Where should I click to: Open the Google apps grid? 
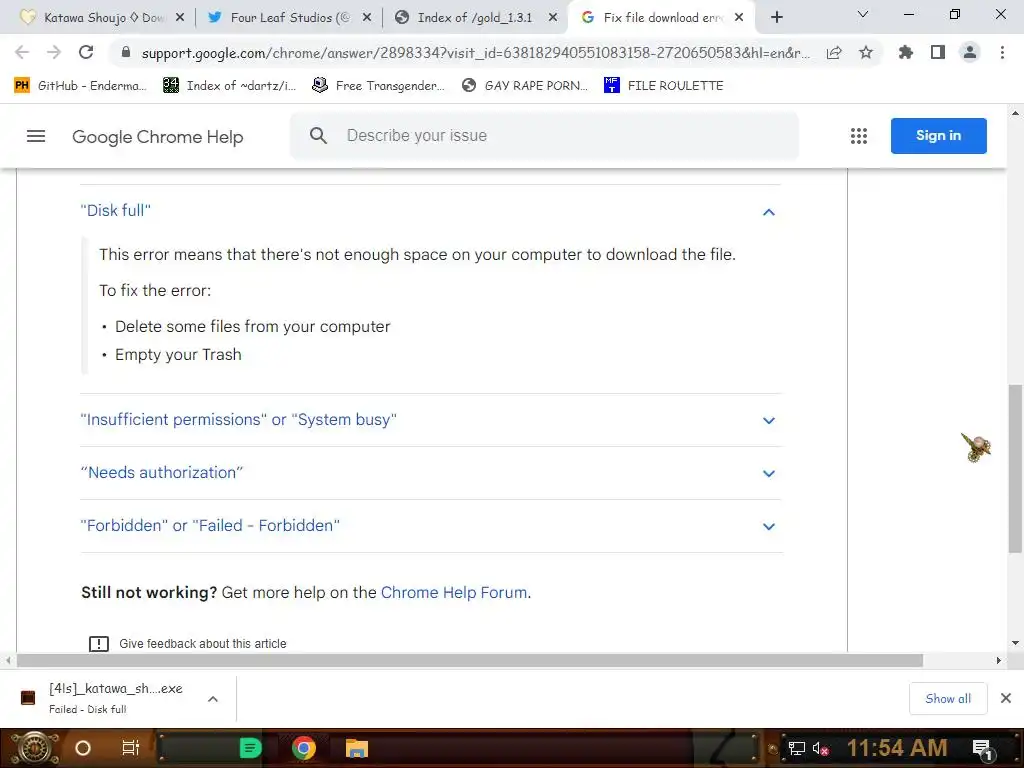click(x=859, y=136)
